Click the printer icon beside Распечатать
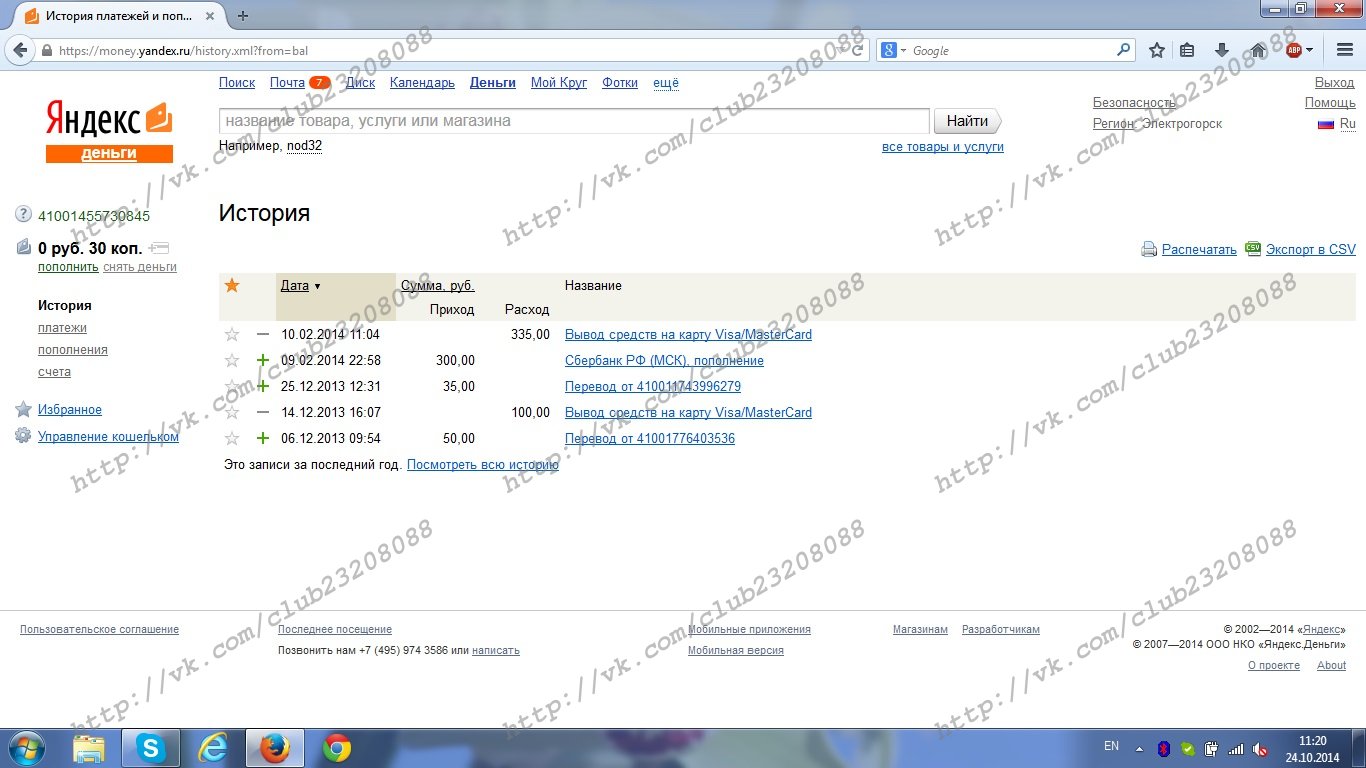The image size is (1366, 768). [x=1149, y=250]
